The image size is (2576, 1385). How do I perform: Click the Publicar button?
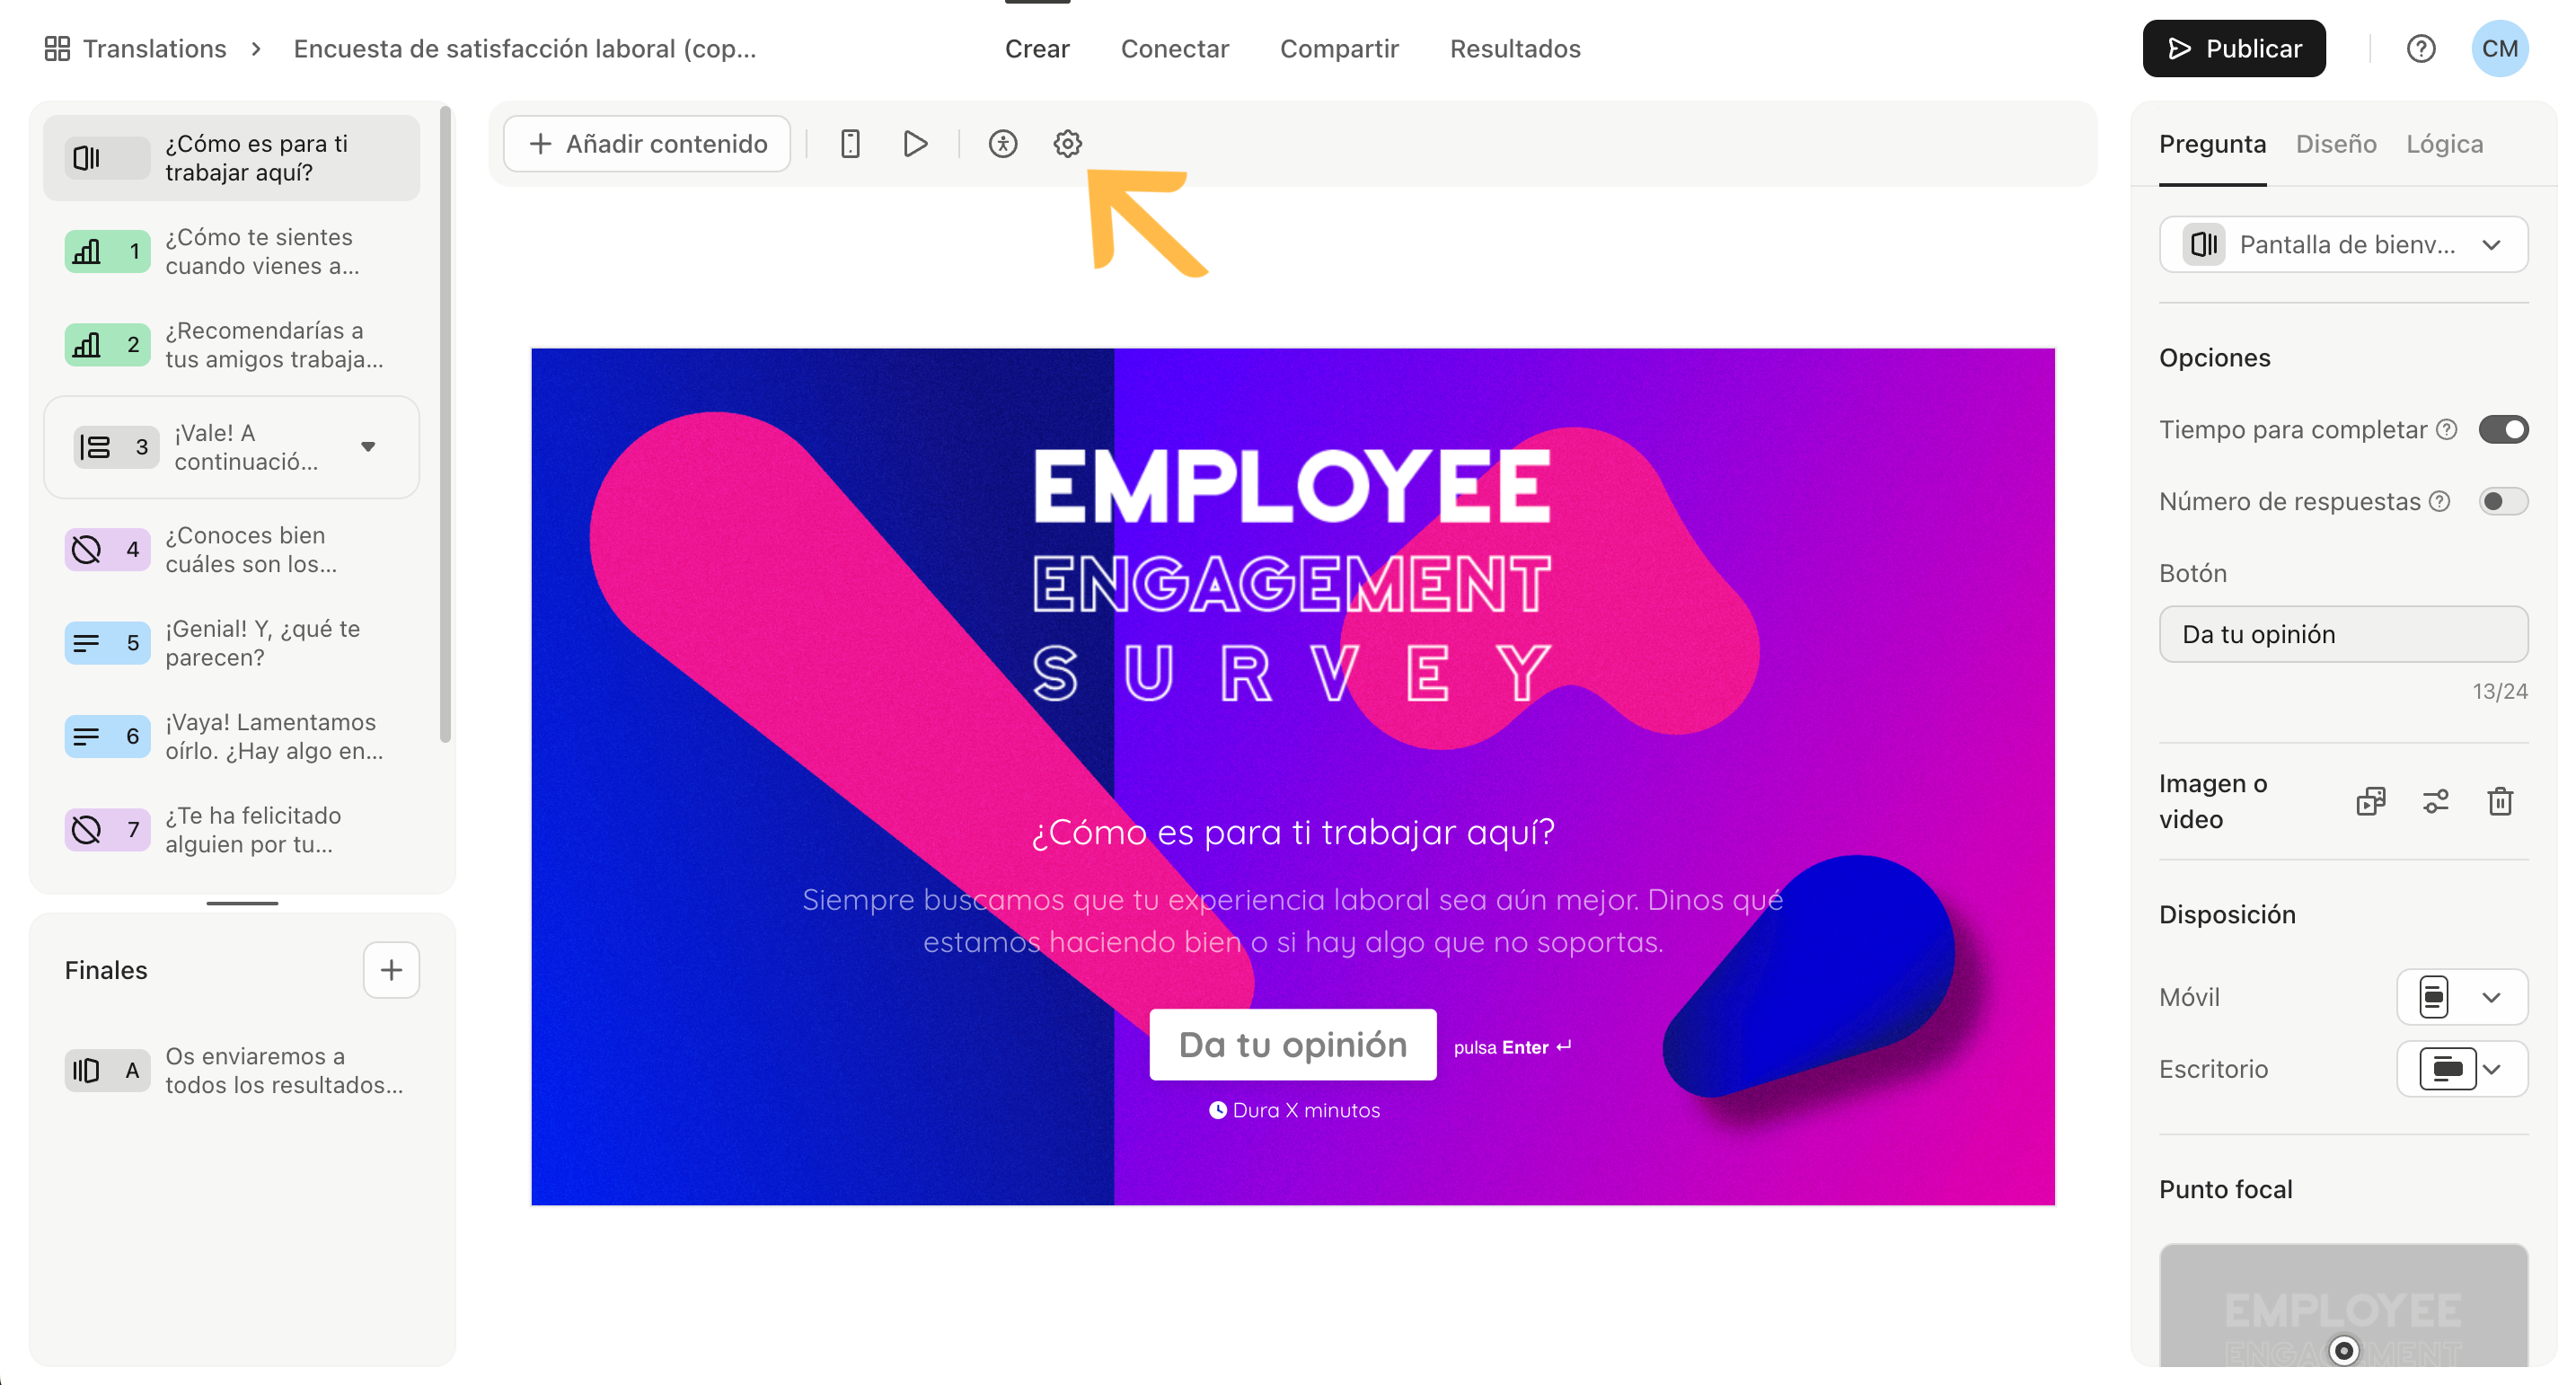click(x=2233, y=48)
